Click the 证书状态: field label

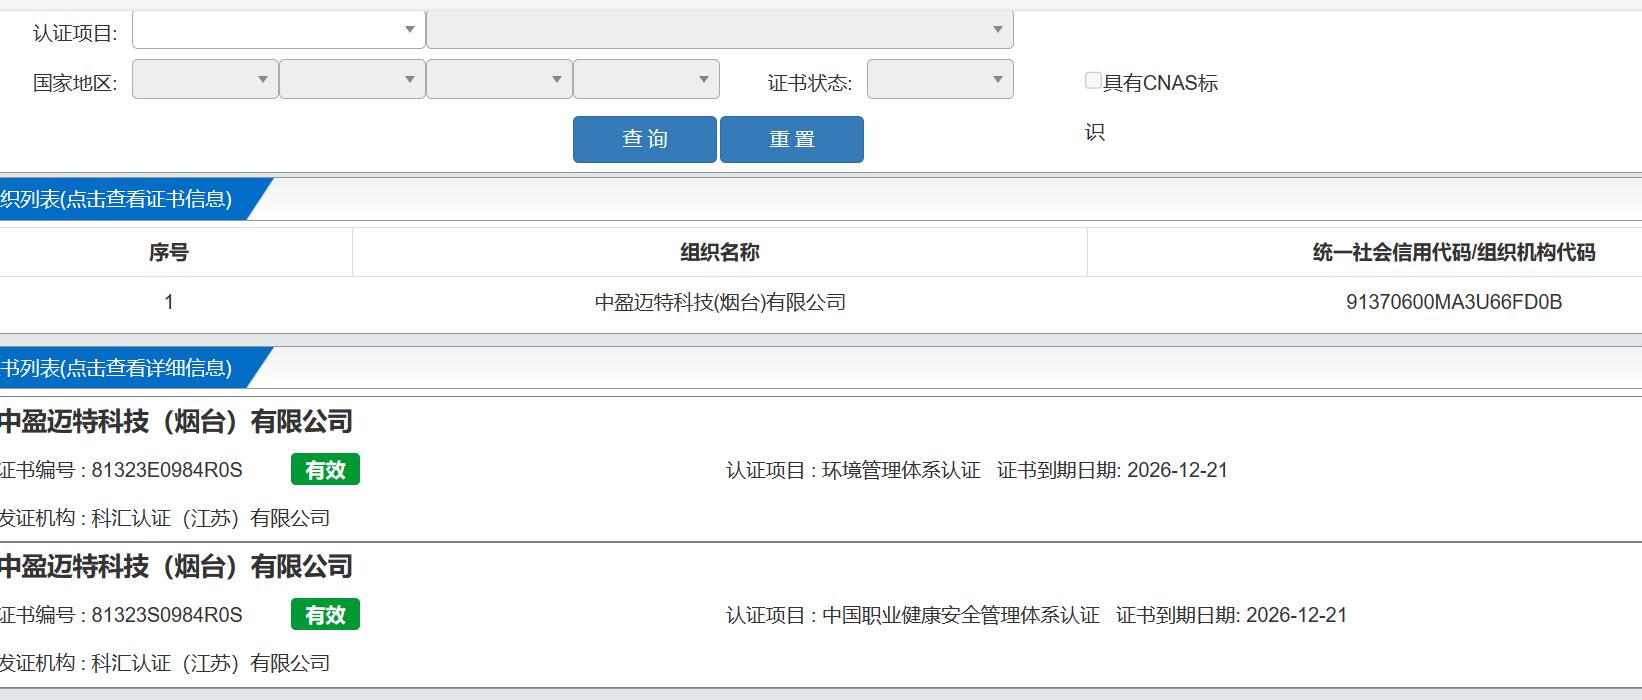coord(810,83)
